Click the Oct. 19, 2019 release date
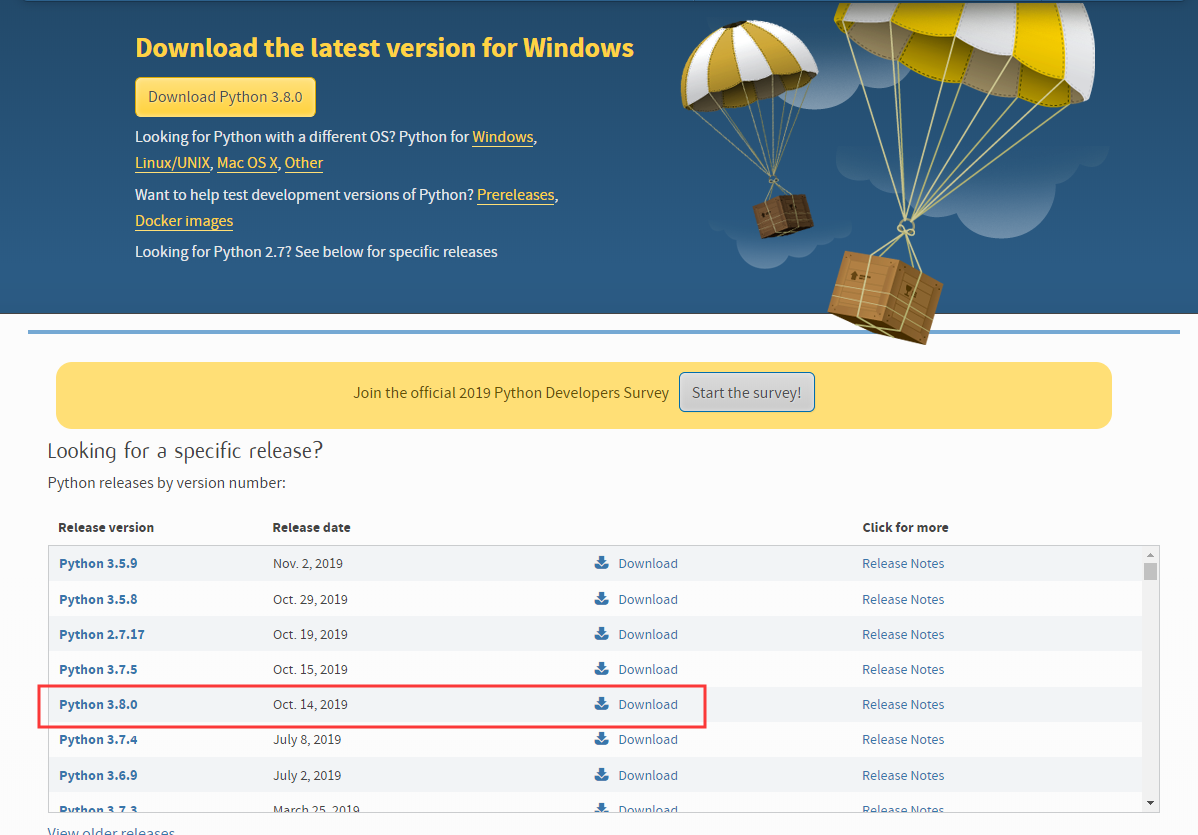This screenshot has width=1198, height=835. pyautogui.click(x=310, y=635)
